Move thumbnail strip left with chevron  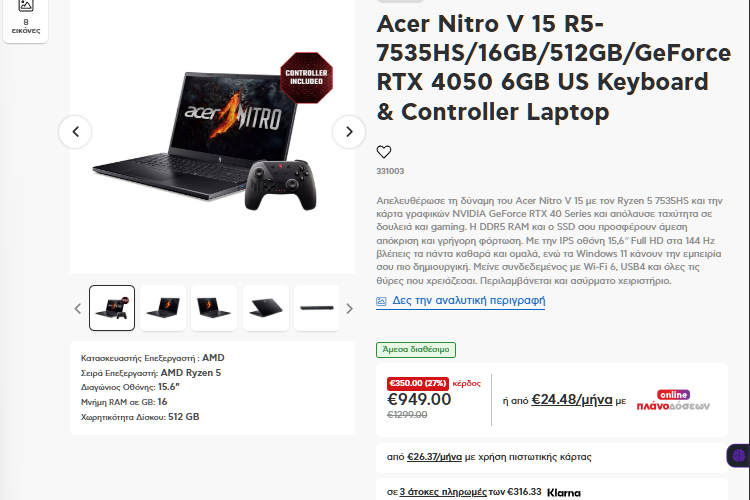coord(78,309)
